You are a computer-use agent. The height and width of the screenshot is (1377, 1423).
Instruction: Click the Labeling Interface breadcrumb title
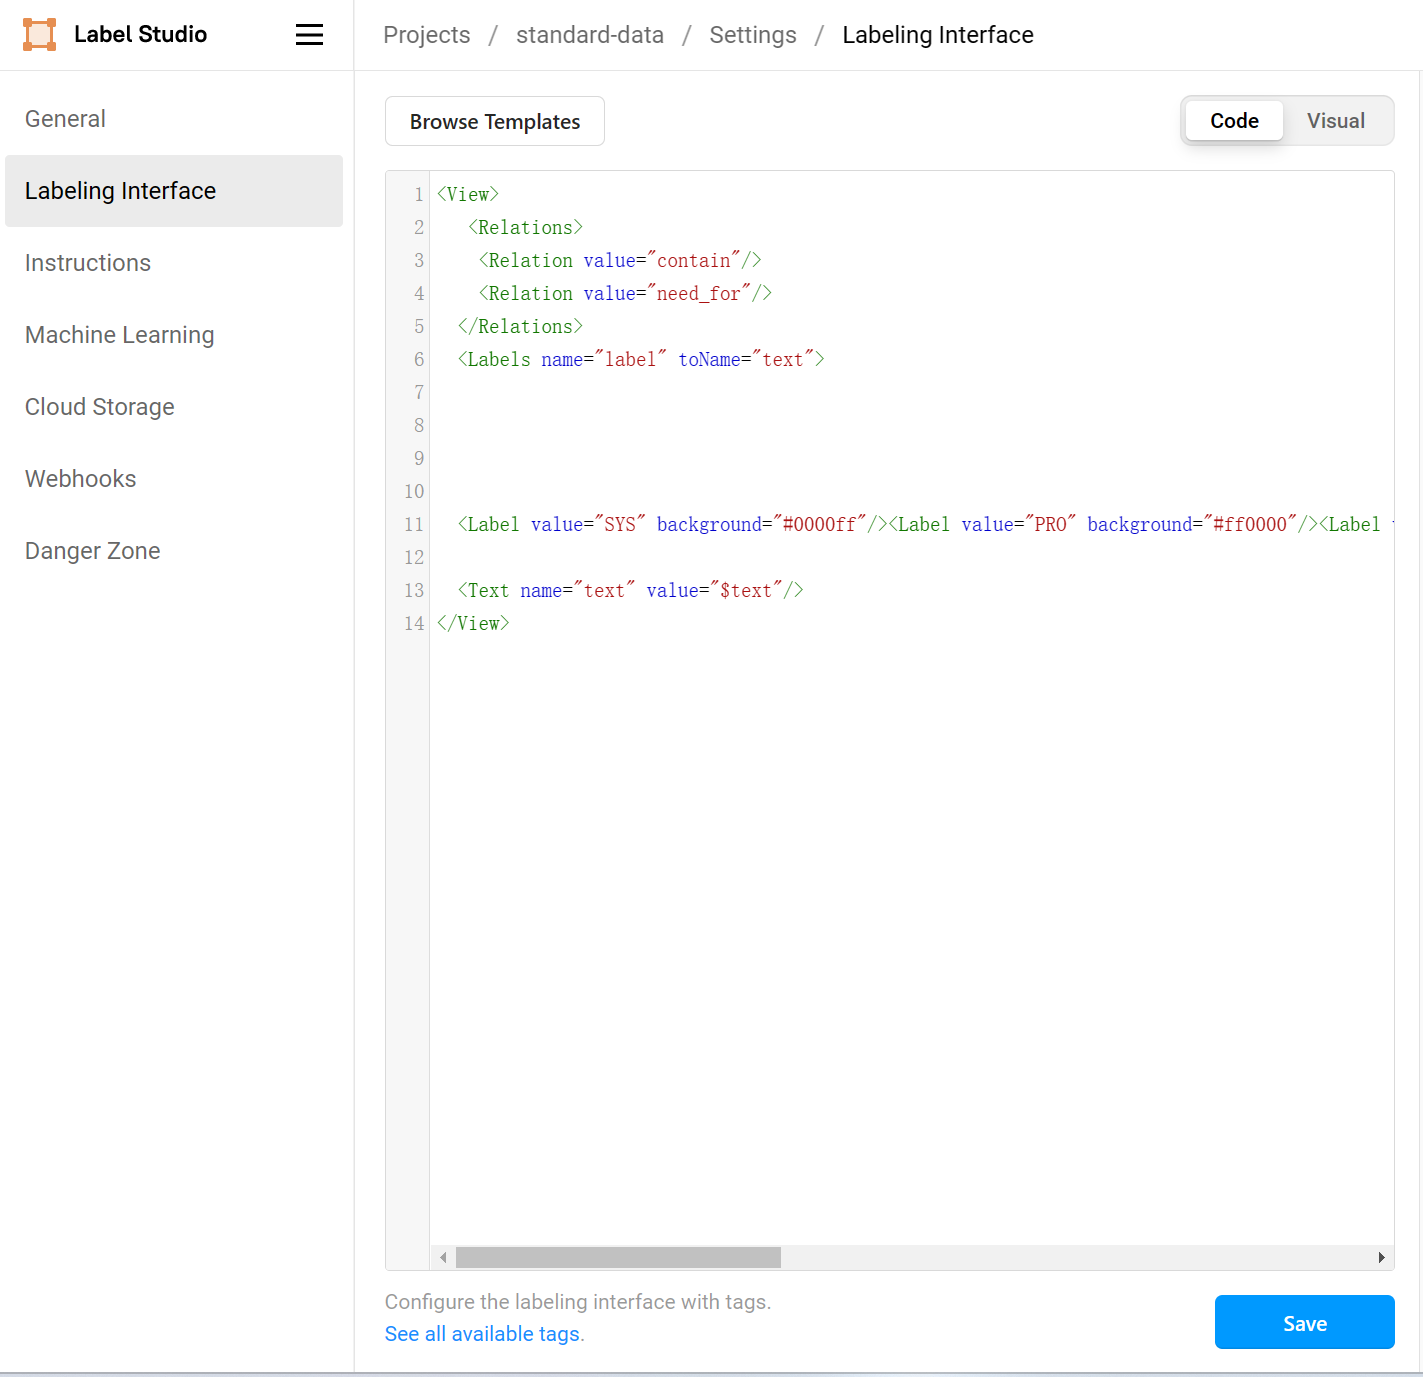point(938,35)
